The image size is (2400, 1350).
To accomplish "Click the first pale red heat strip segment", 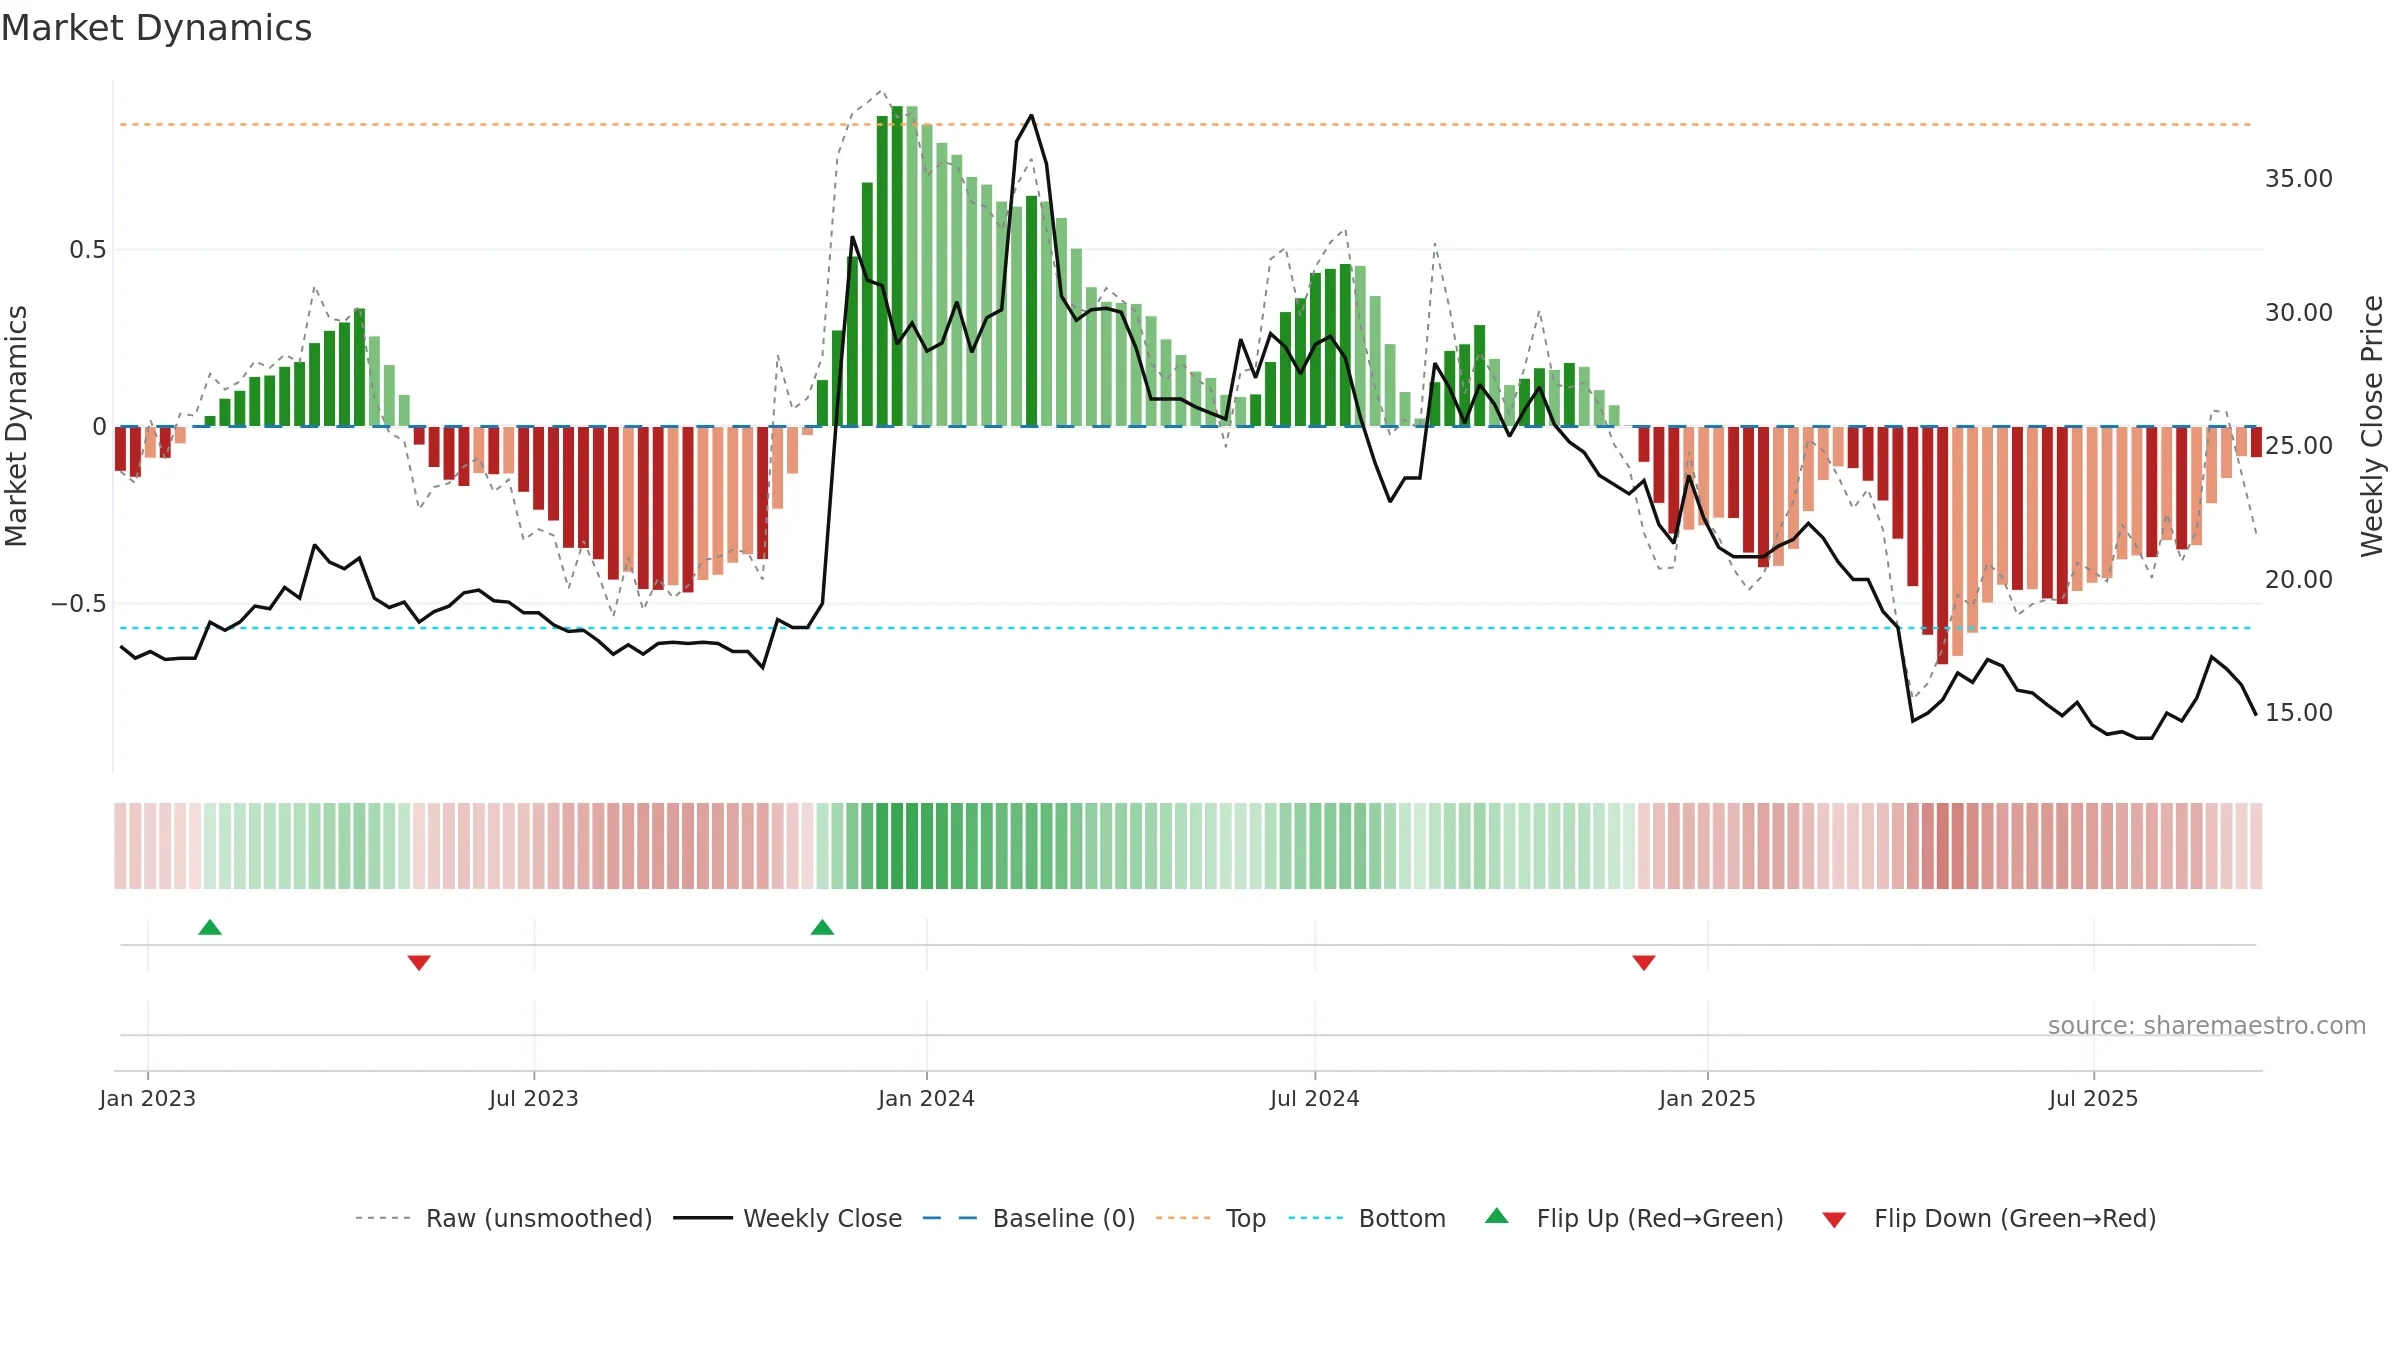I will tap(120, 846).
